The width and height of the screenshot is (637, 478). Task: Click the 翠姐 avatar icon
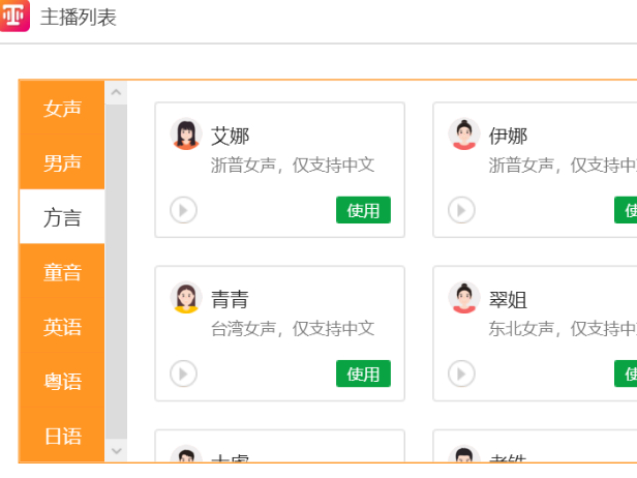464,298
